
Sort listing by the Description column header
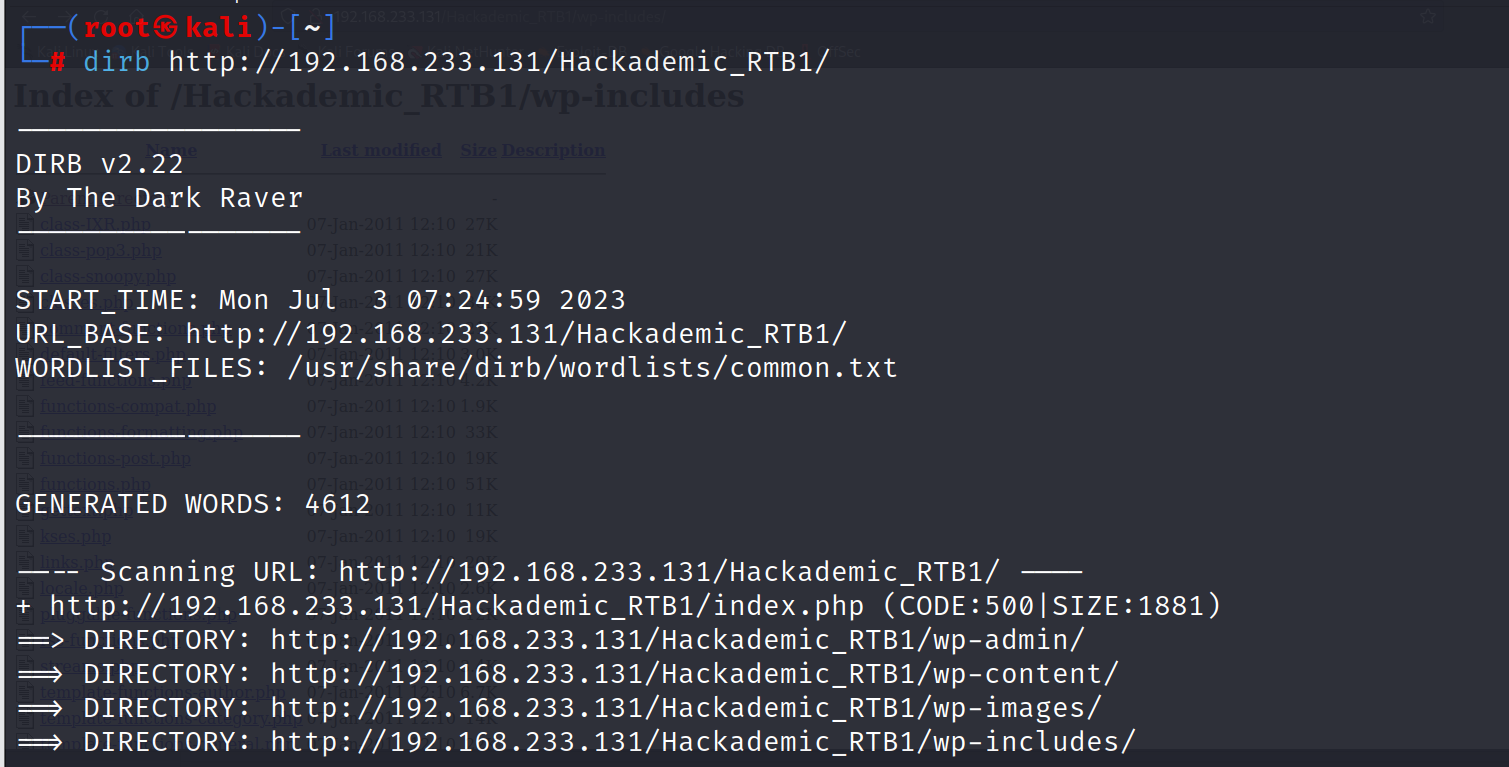click(553, 150)
